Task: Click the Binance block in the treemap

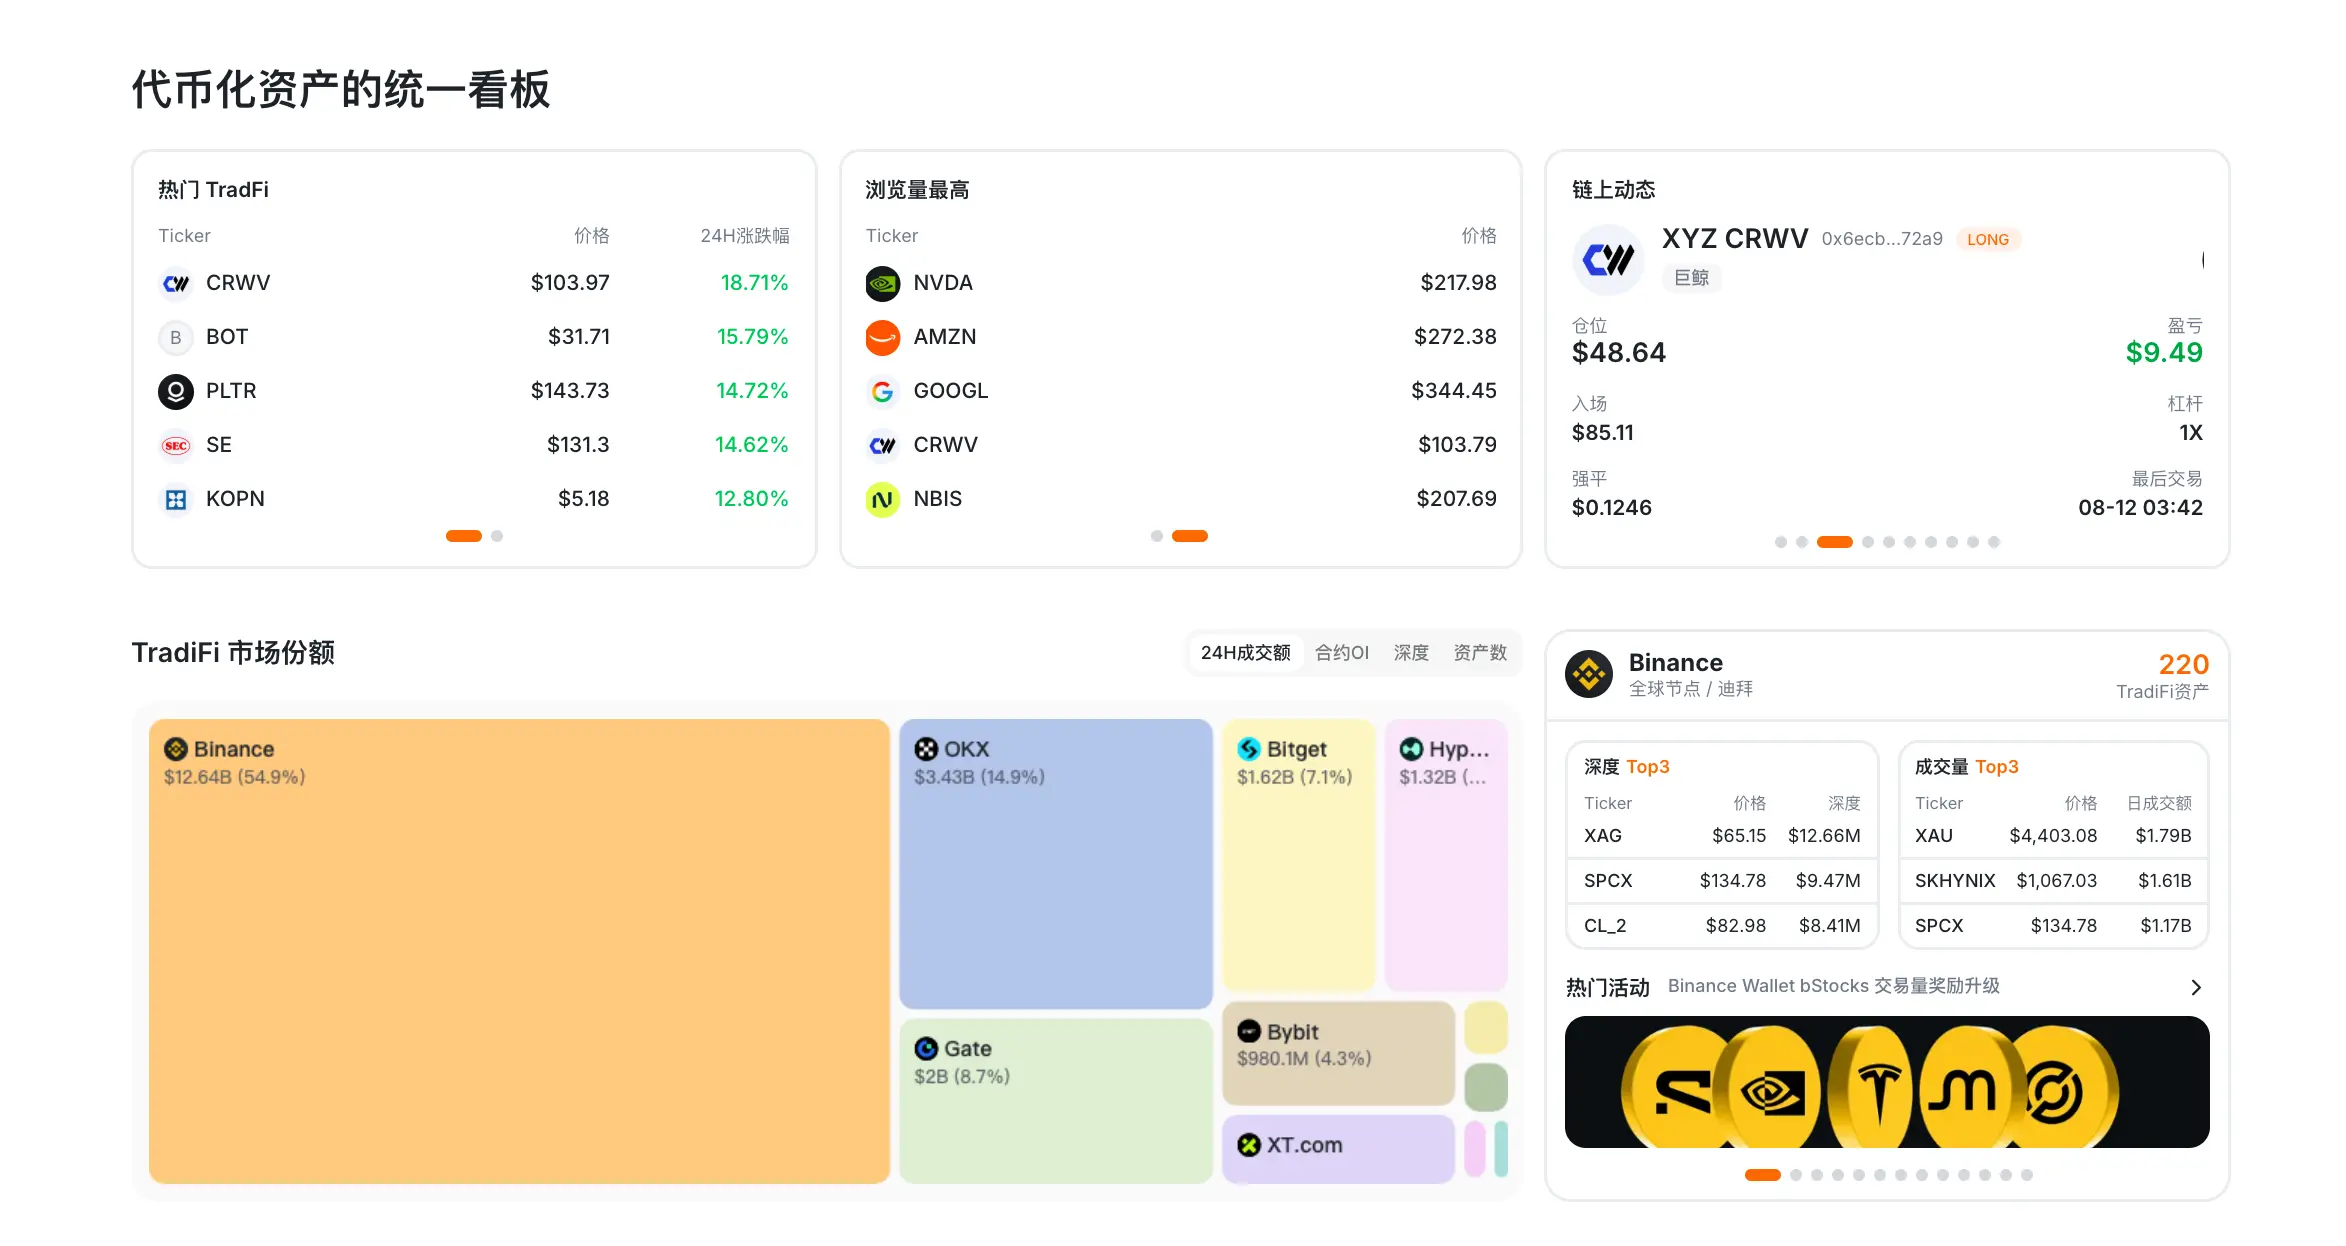Action: tap(519, 951)
